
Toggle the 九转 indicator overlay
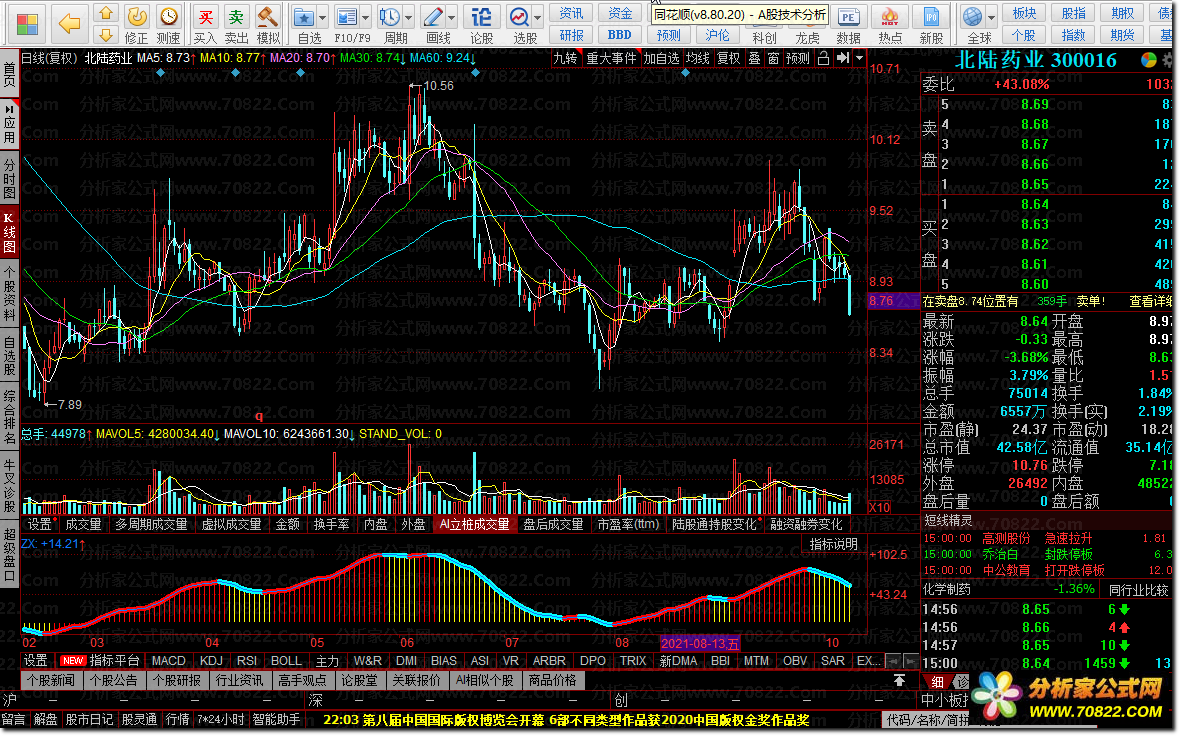tap(565, 58)
